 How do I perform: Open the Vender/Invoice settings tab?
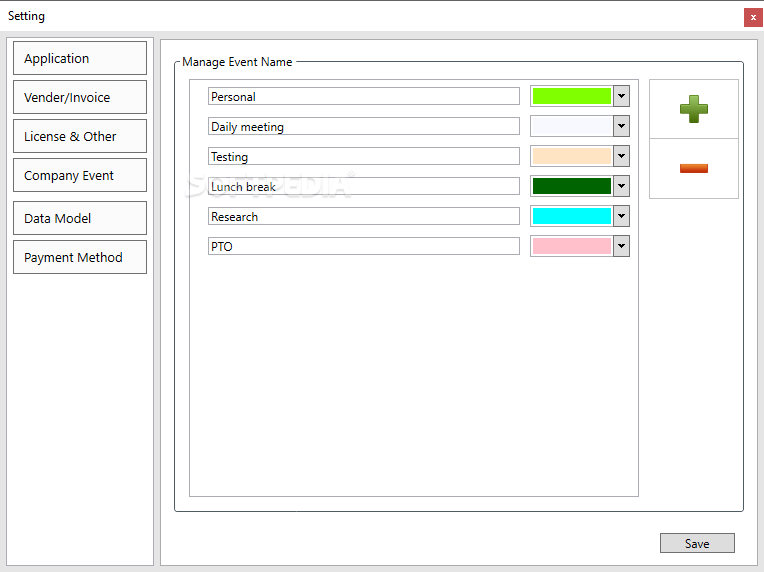pyautogui.click(x=80, y=97)
